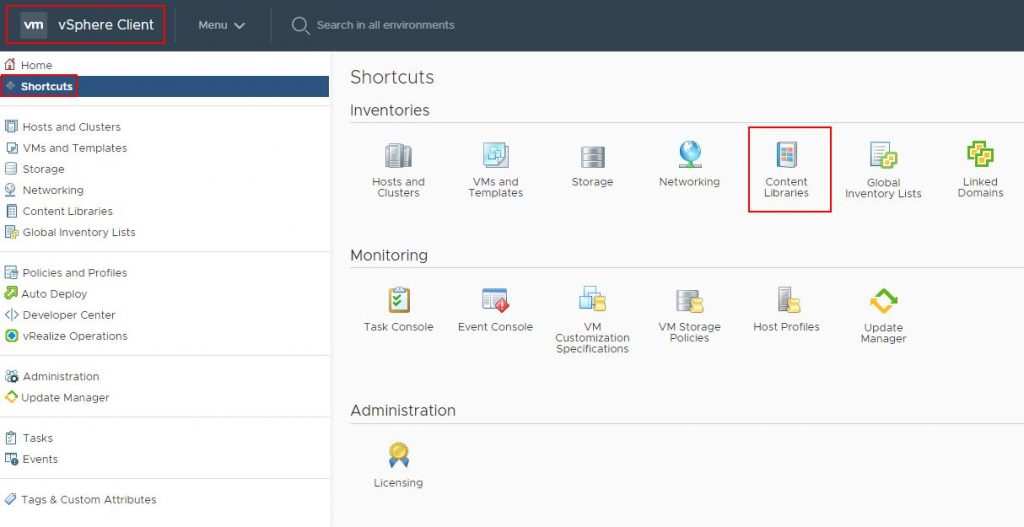Open Global Inventory Lists shortcut icon
Screen dimensions: 1024x527
point(883,155)
